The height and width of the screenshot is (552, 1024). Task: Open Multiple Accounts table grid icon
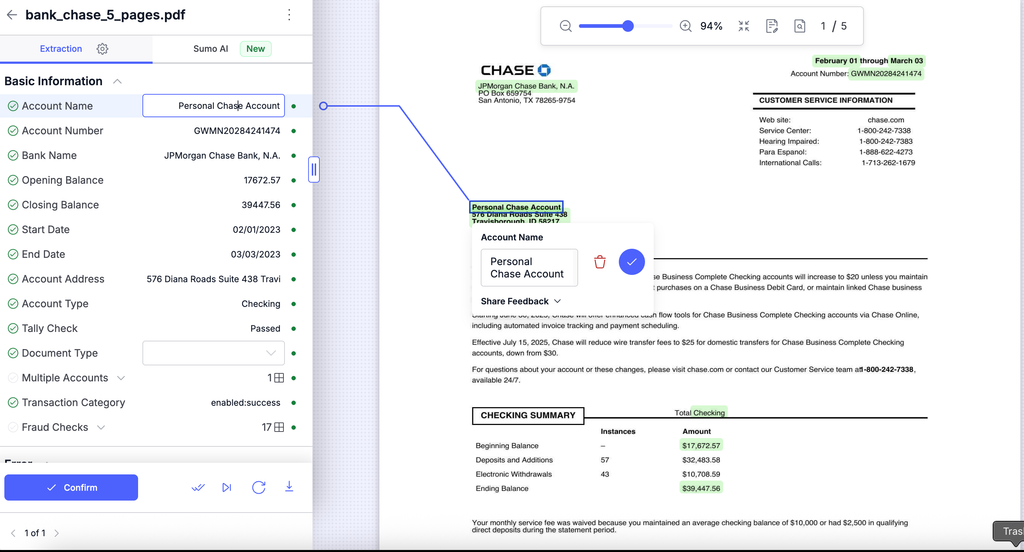[279, 378]
